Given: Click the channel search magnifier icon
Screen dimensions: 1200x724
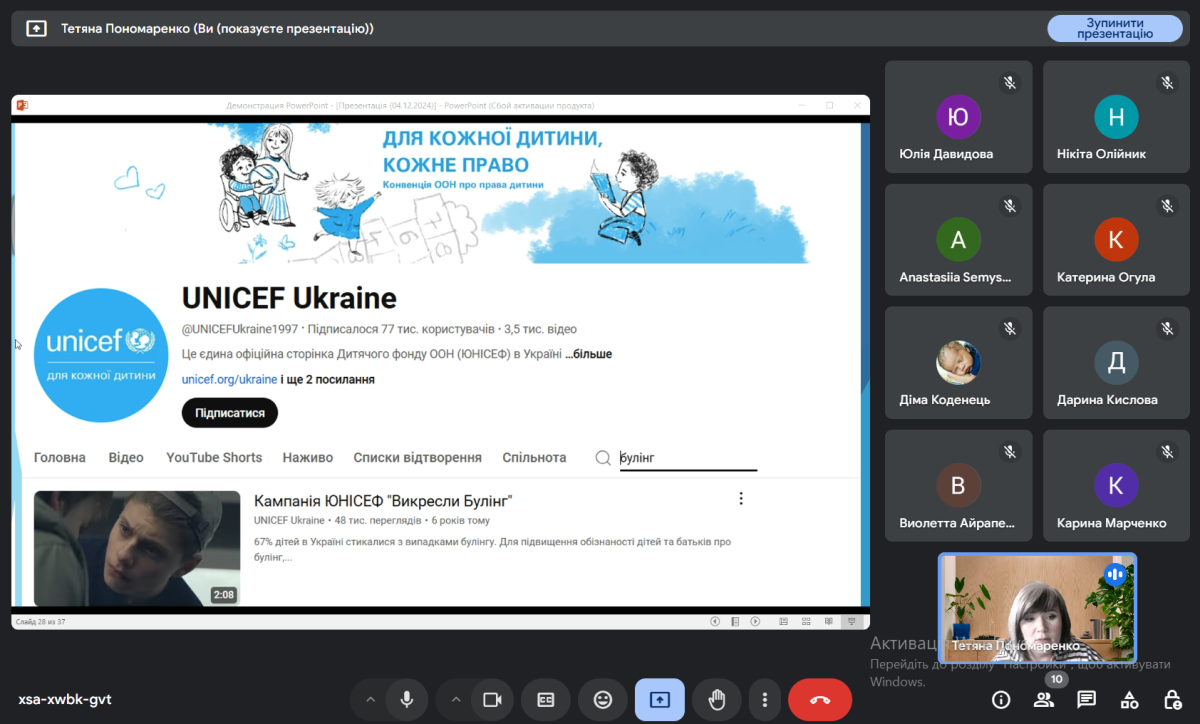Looking at the screenshot, I should pyautogui.click(x=603, y=458).
